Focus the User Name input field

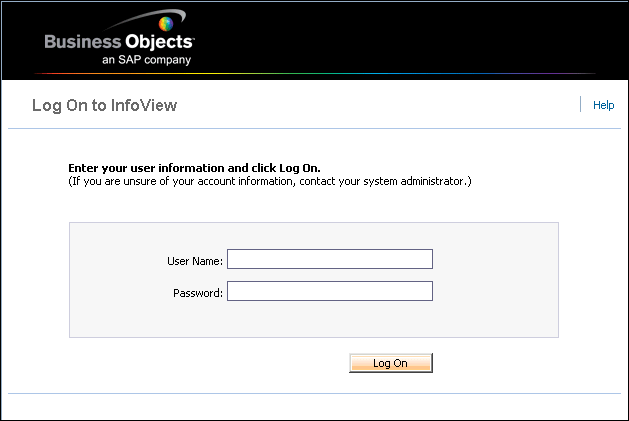coord(330,259)
